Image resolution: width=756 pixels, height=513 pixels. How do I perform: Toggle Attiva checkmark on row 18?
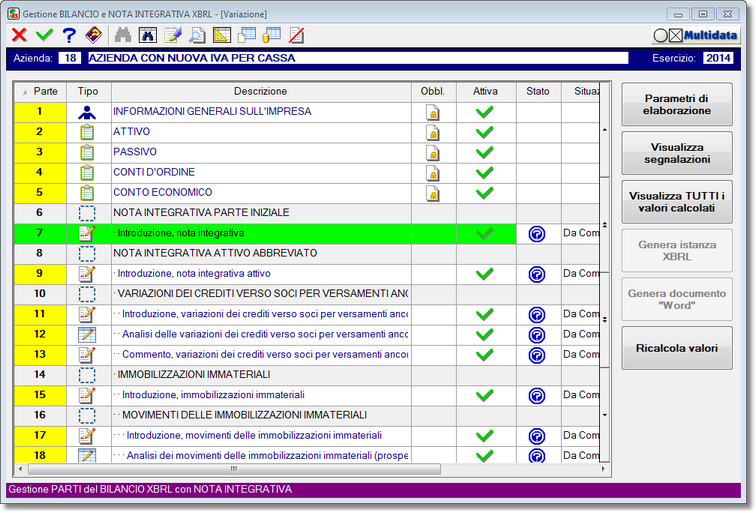(485, 456)
